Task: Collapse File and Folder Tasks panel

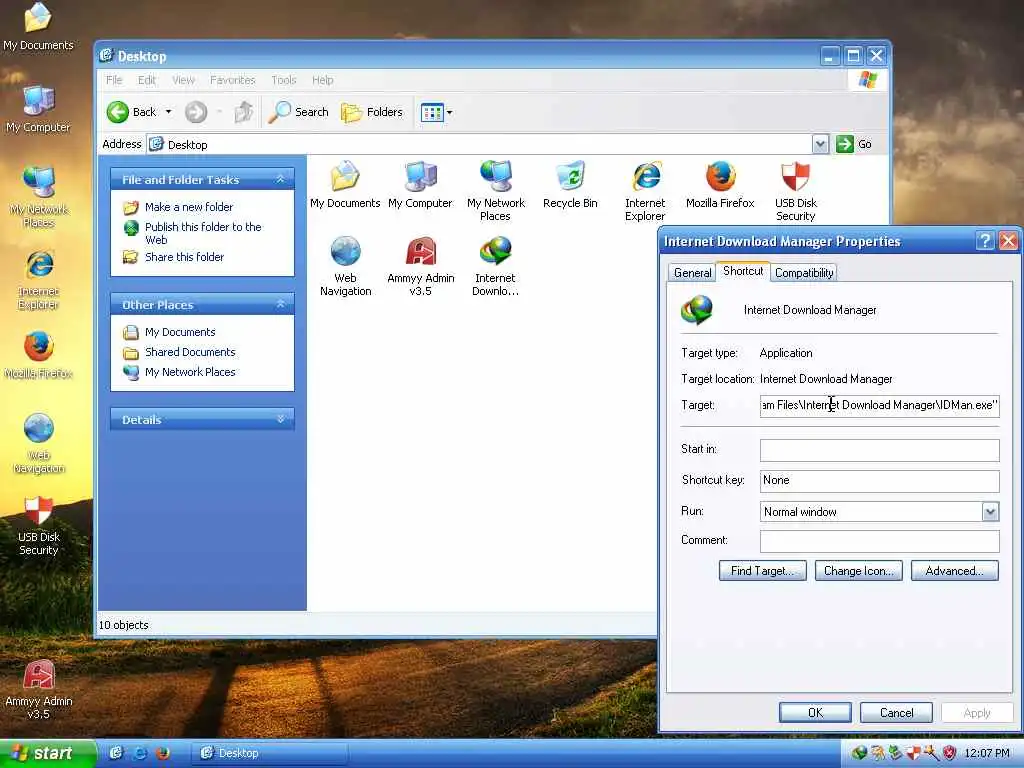Action: 281,179
